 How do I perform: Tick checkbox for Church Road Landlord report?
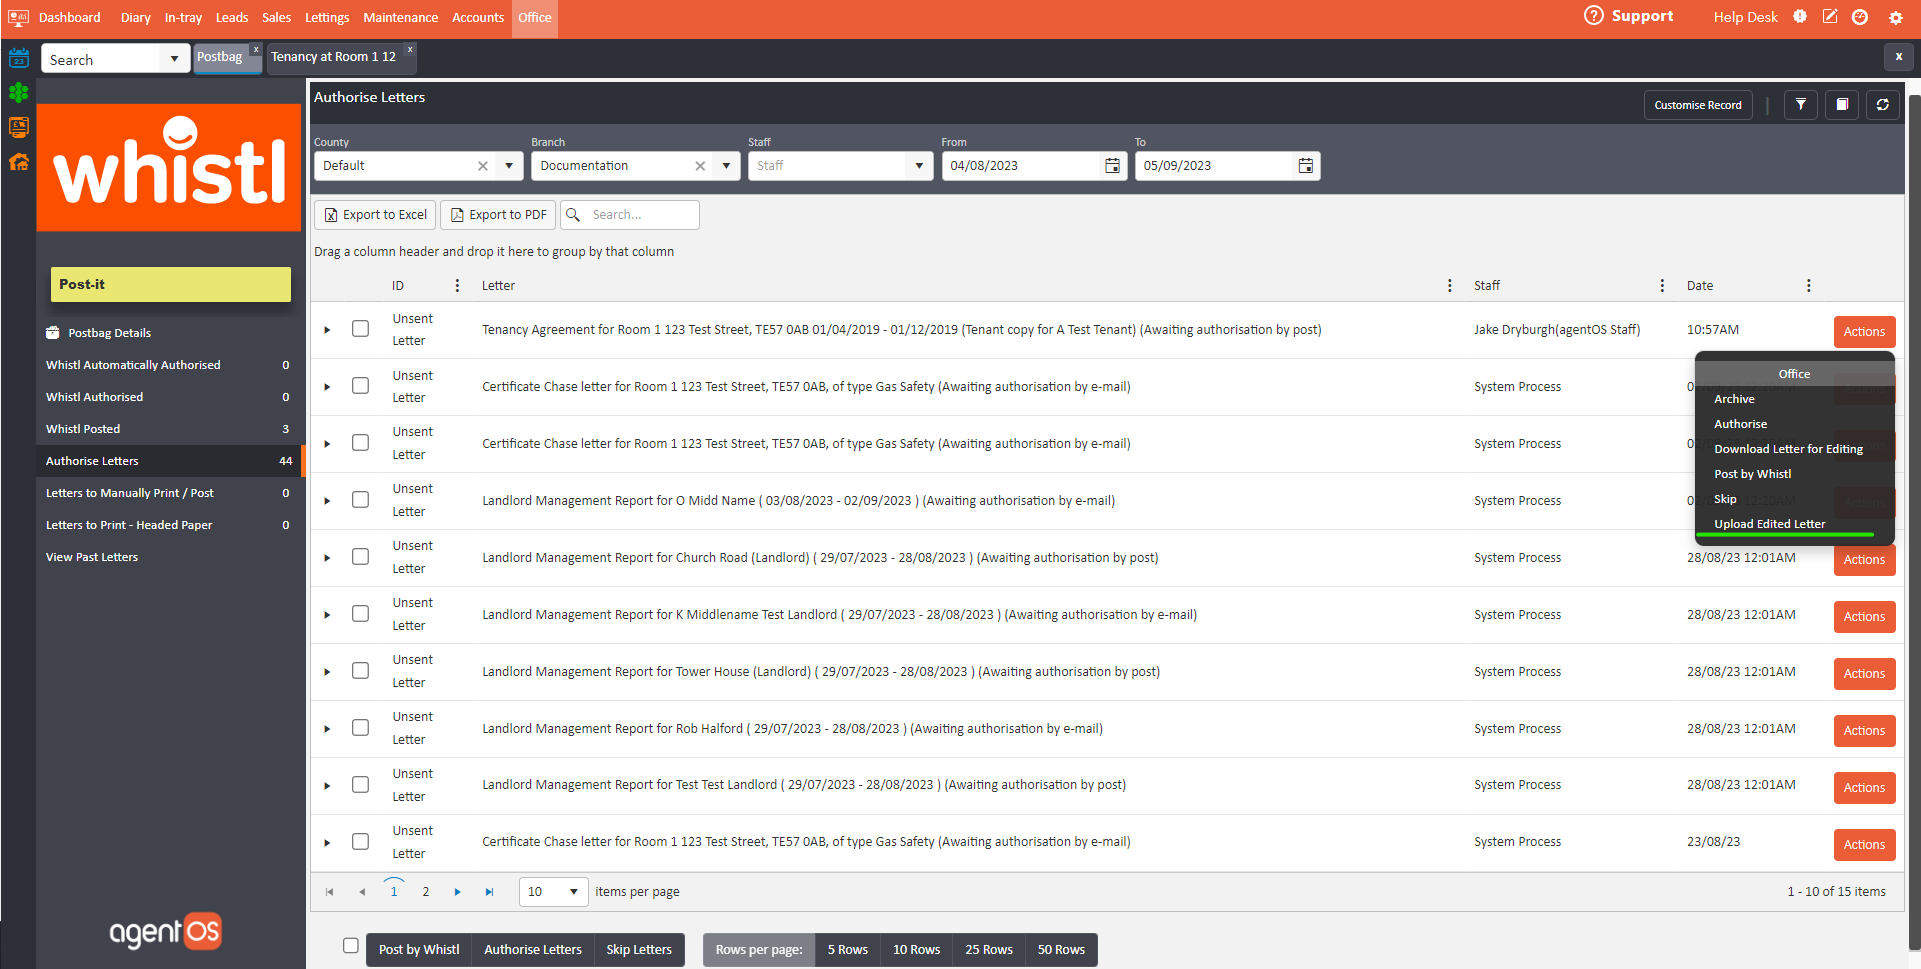coord(360,557)
